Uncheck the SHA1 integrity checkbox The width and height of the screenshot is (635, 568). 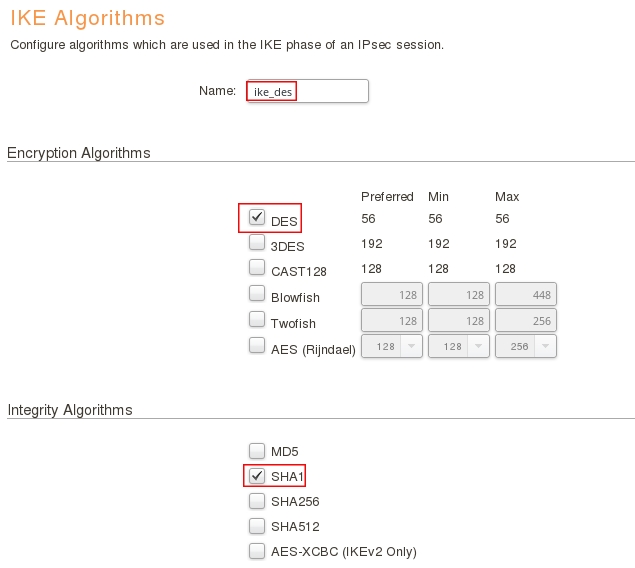257,475
